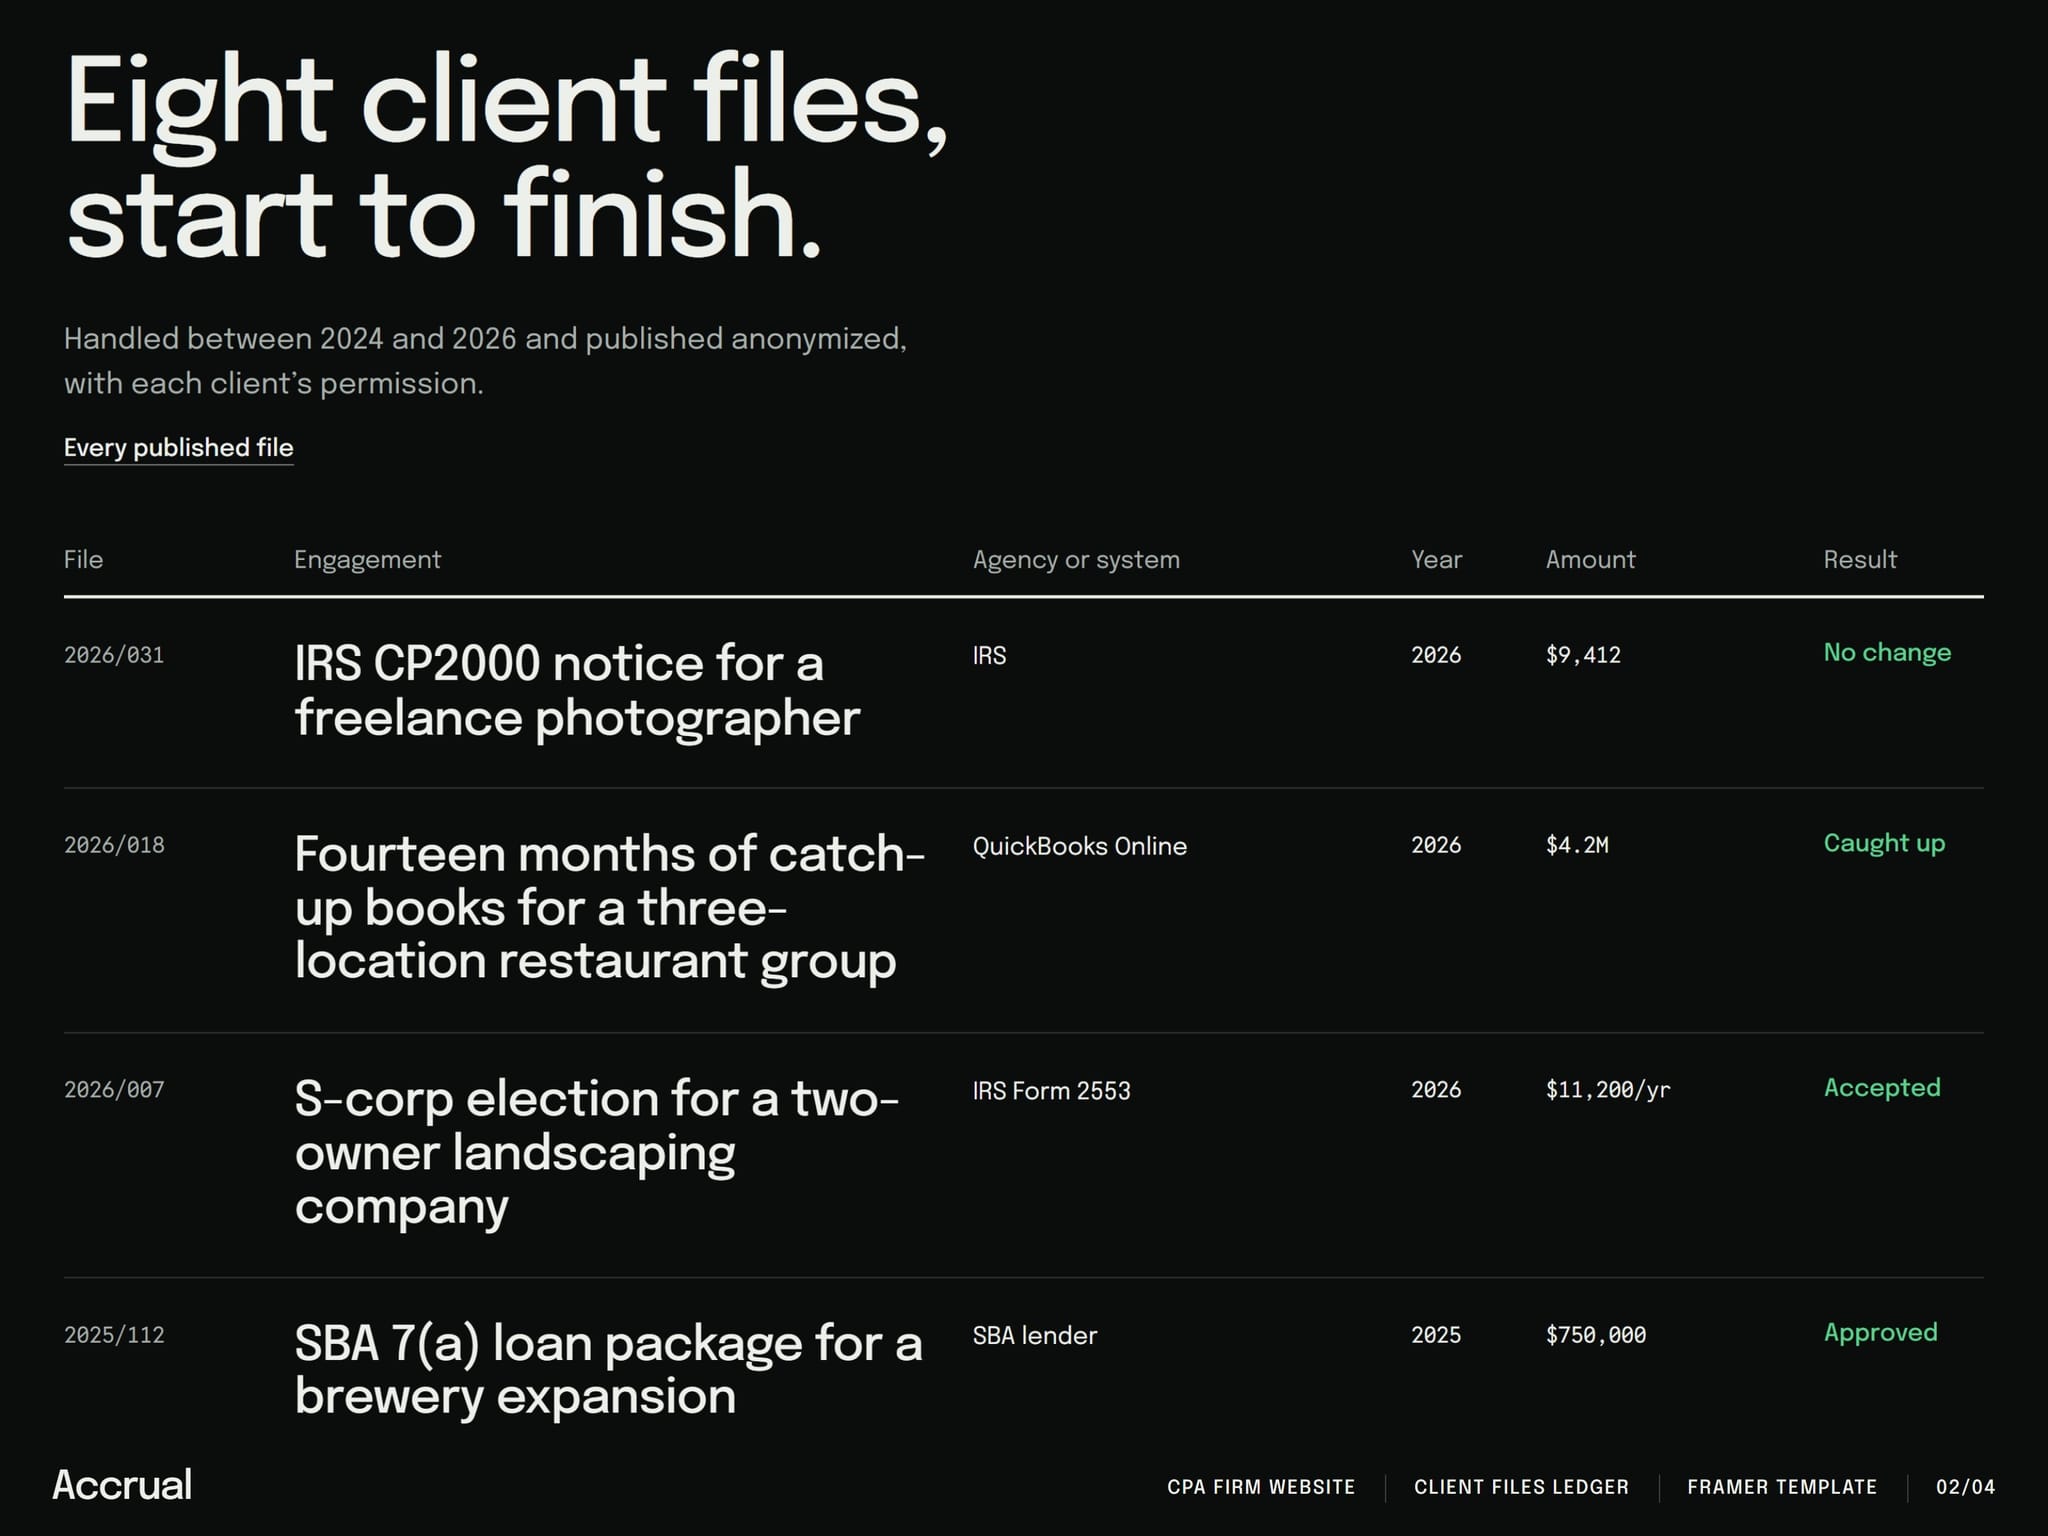Click the FRAMER TEMPLATE footer label

click(1782, 1487)
